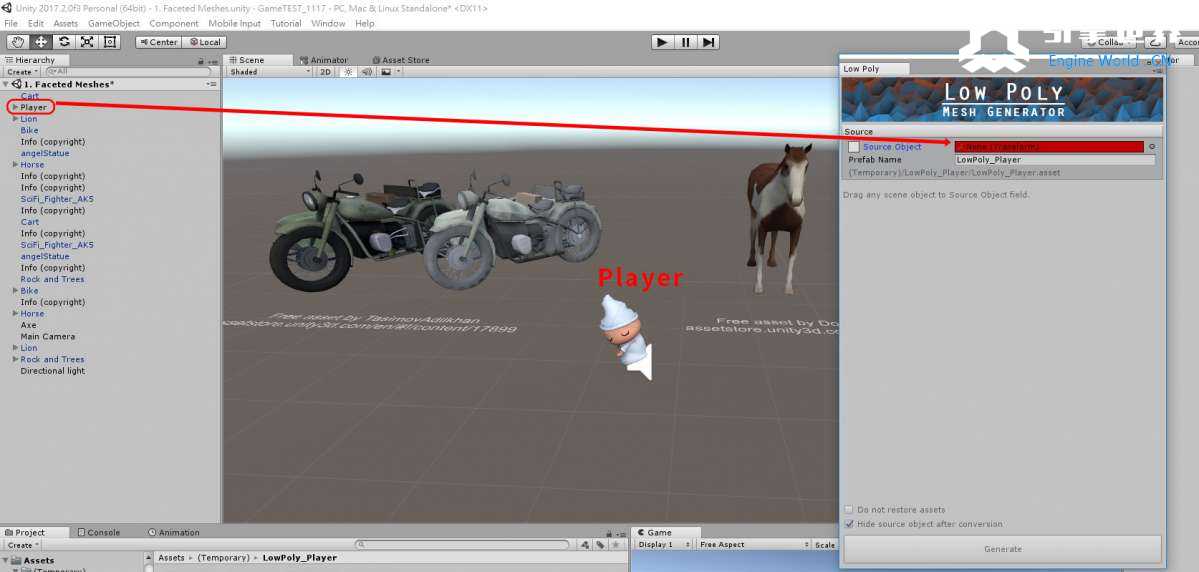The width and height of the screenshot is (1199, 572).
Task: Focus the Project search field
Action: click(x=463, y=544)
